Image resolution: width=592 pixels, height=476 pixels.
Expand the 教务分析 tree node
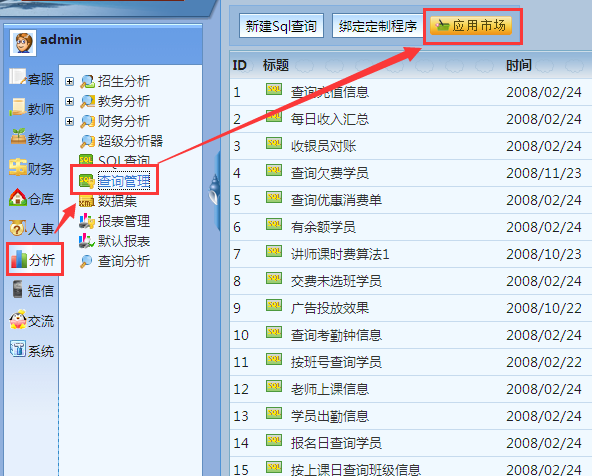(69, 101)
